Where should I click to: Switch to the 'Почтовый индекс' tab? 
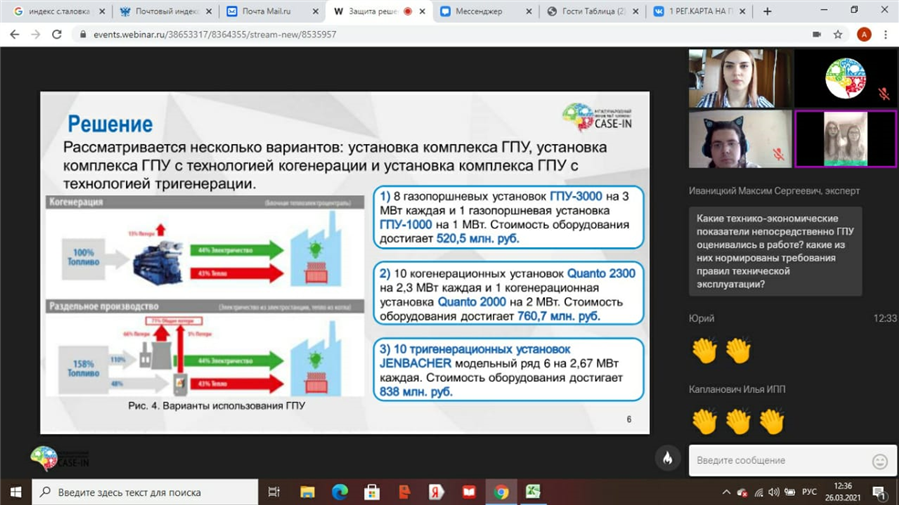point(166,11)
